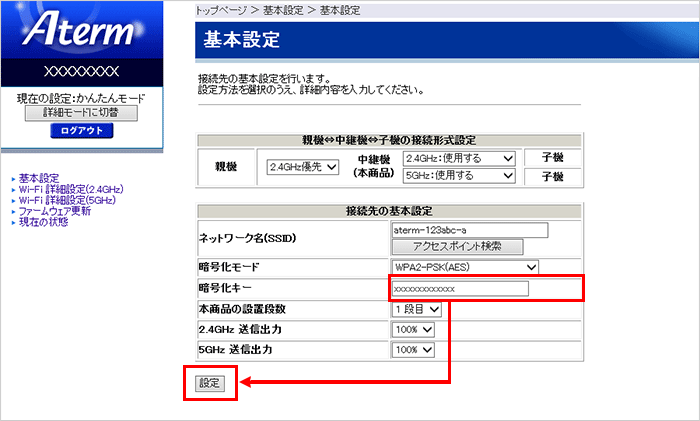Open the 現在の状態 sidebar link
700x421 pixels.
click(x=44, y=222)
